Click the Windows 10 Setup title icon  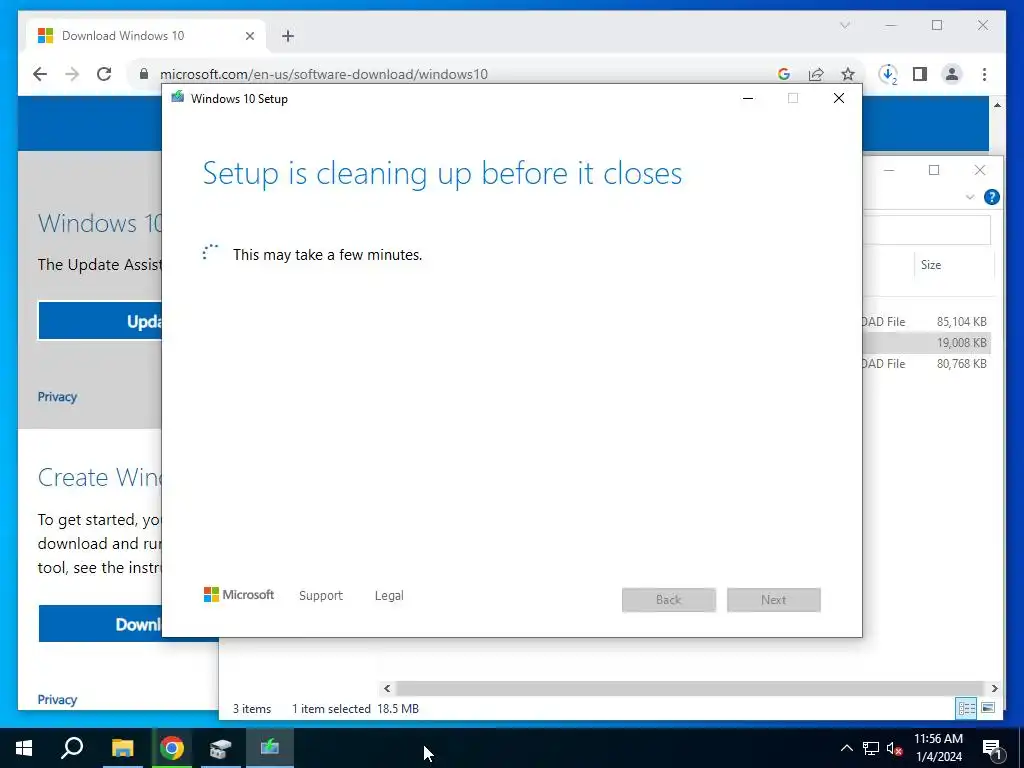[178, 98]
